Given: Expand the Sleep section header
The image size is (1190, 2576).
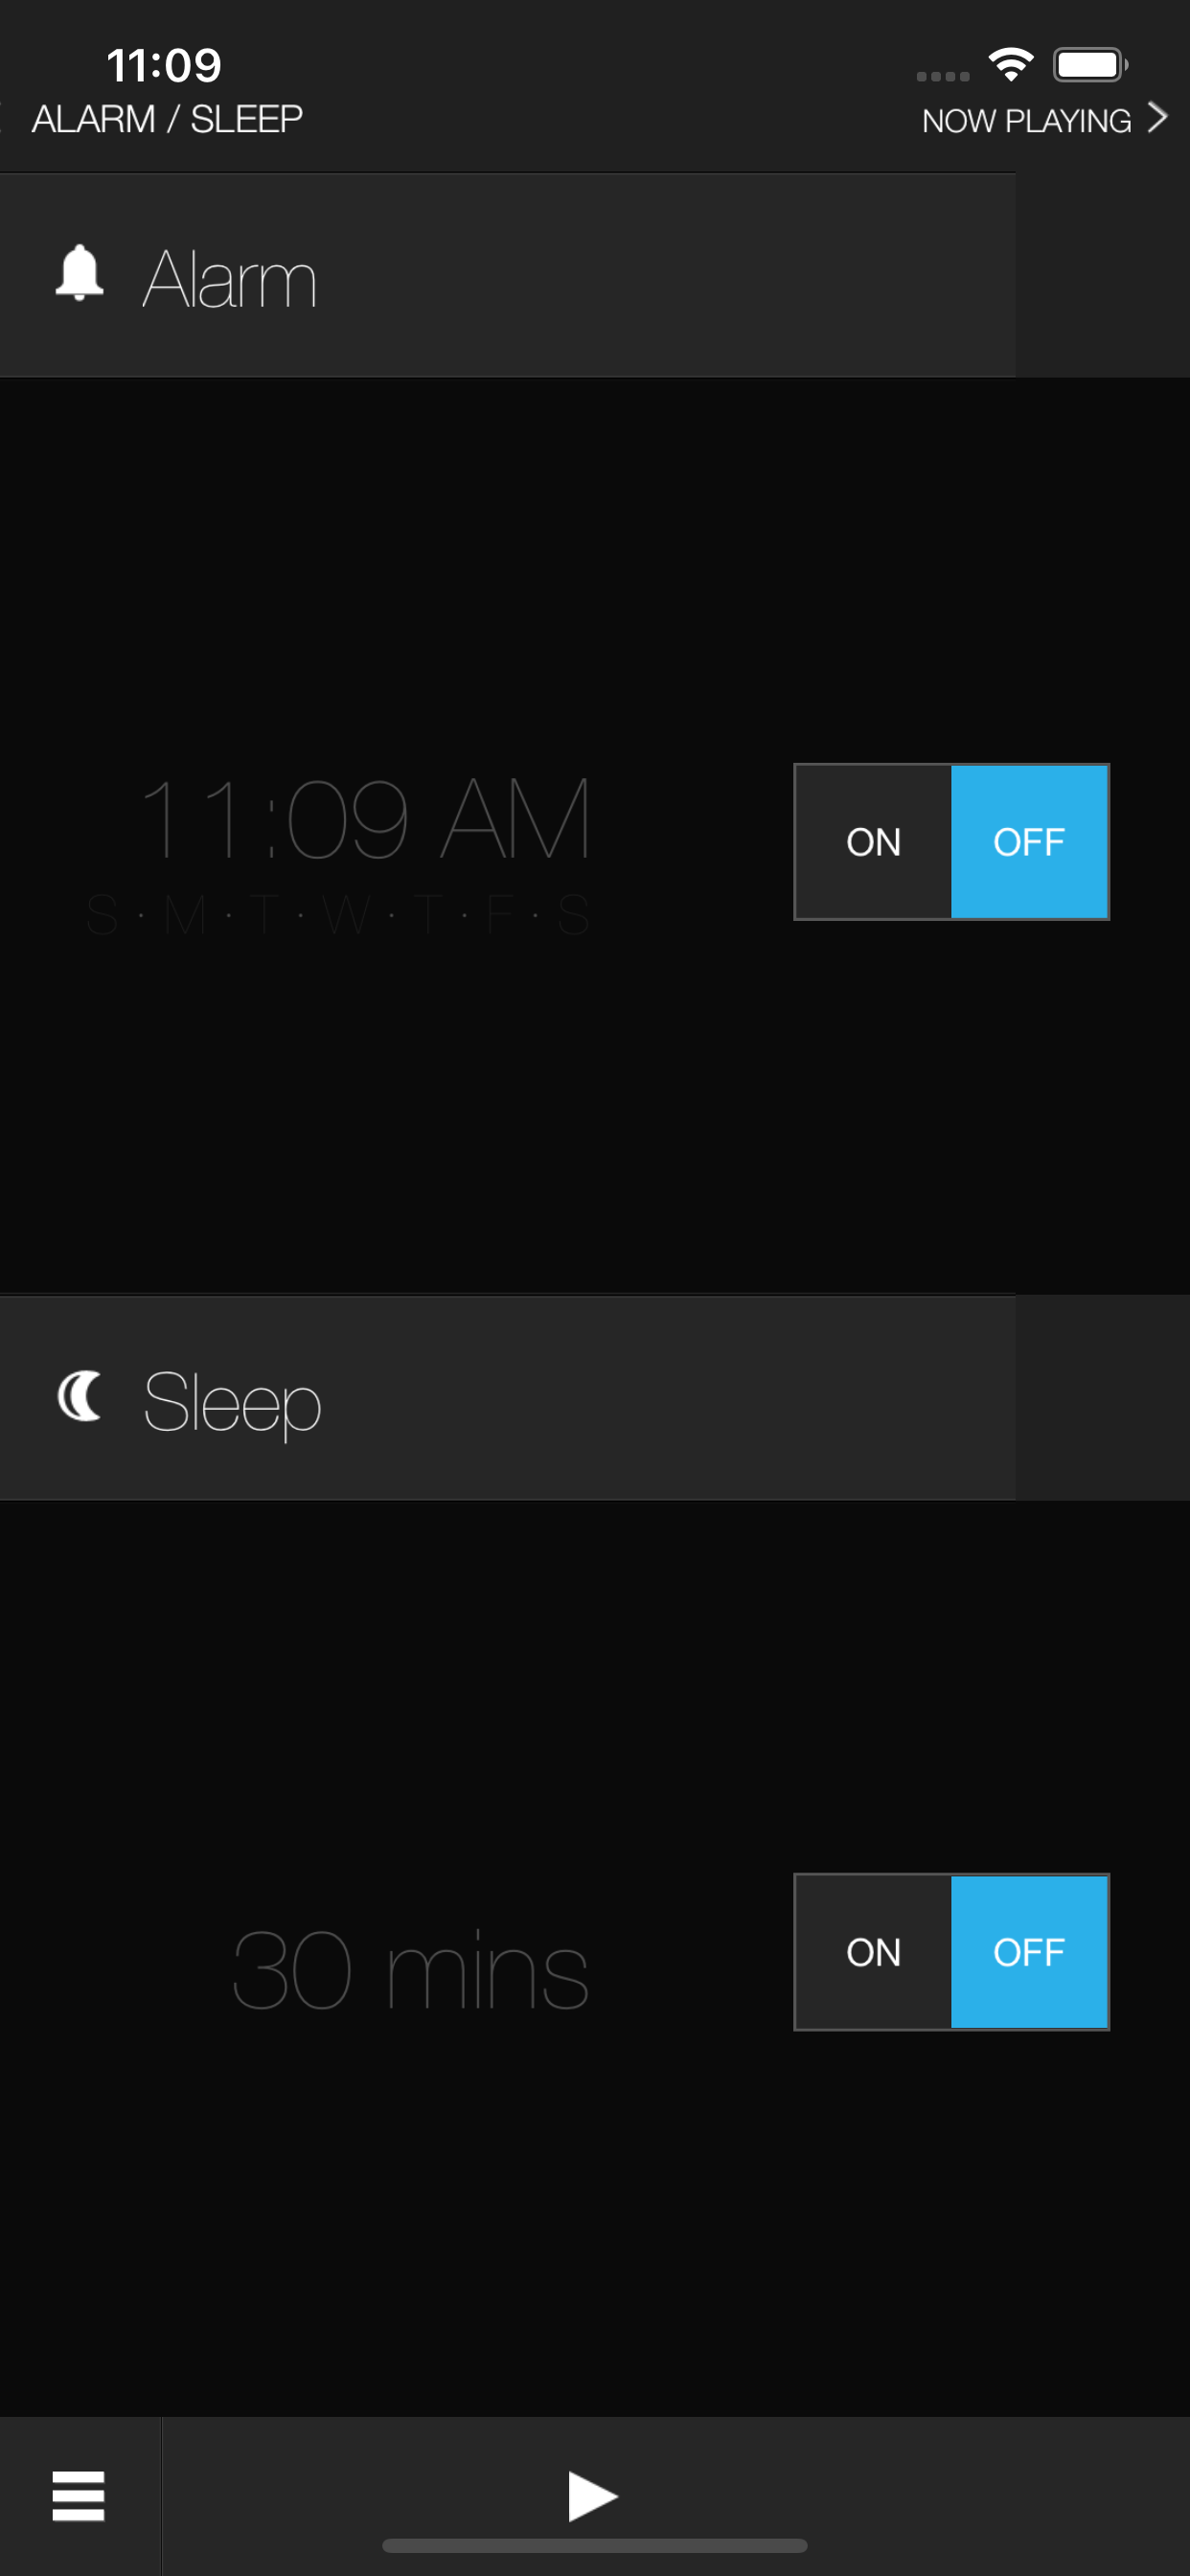Looking at the screenshot, I should click(508, 1398).
